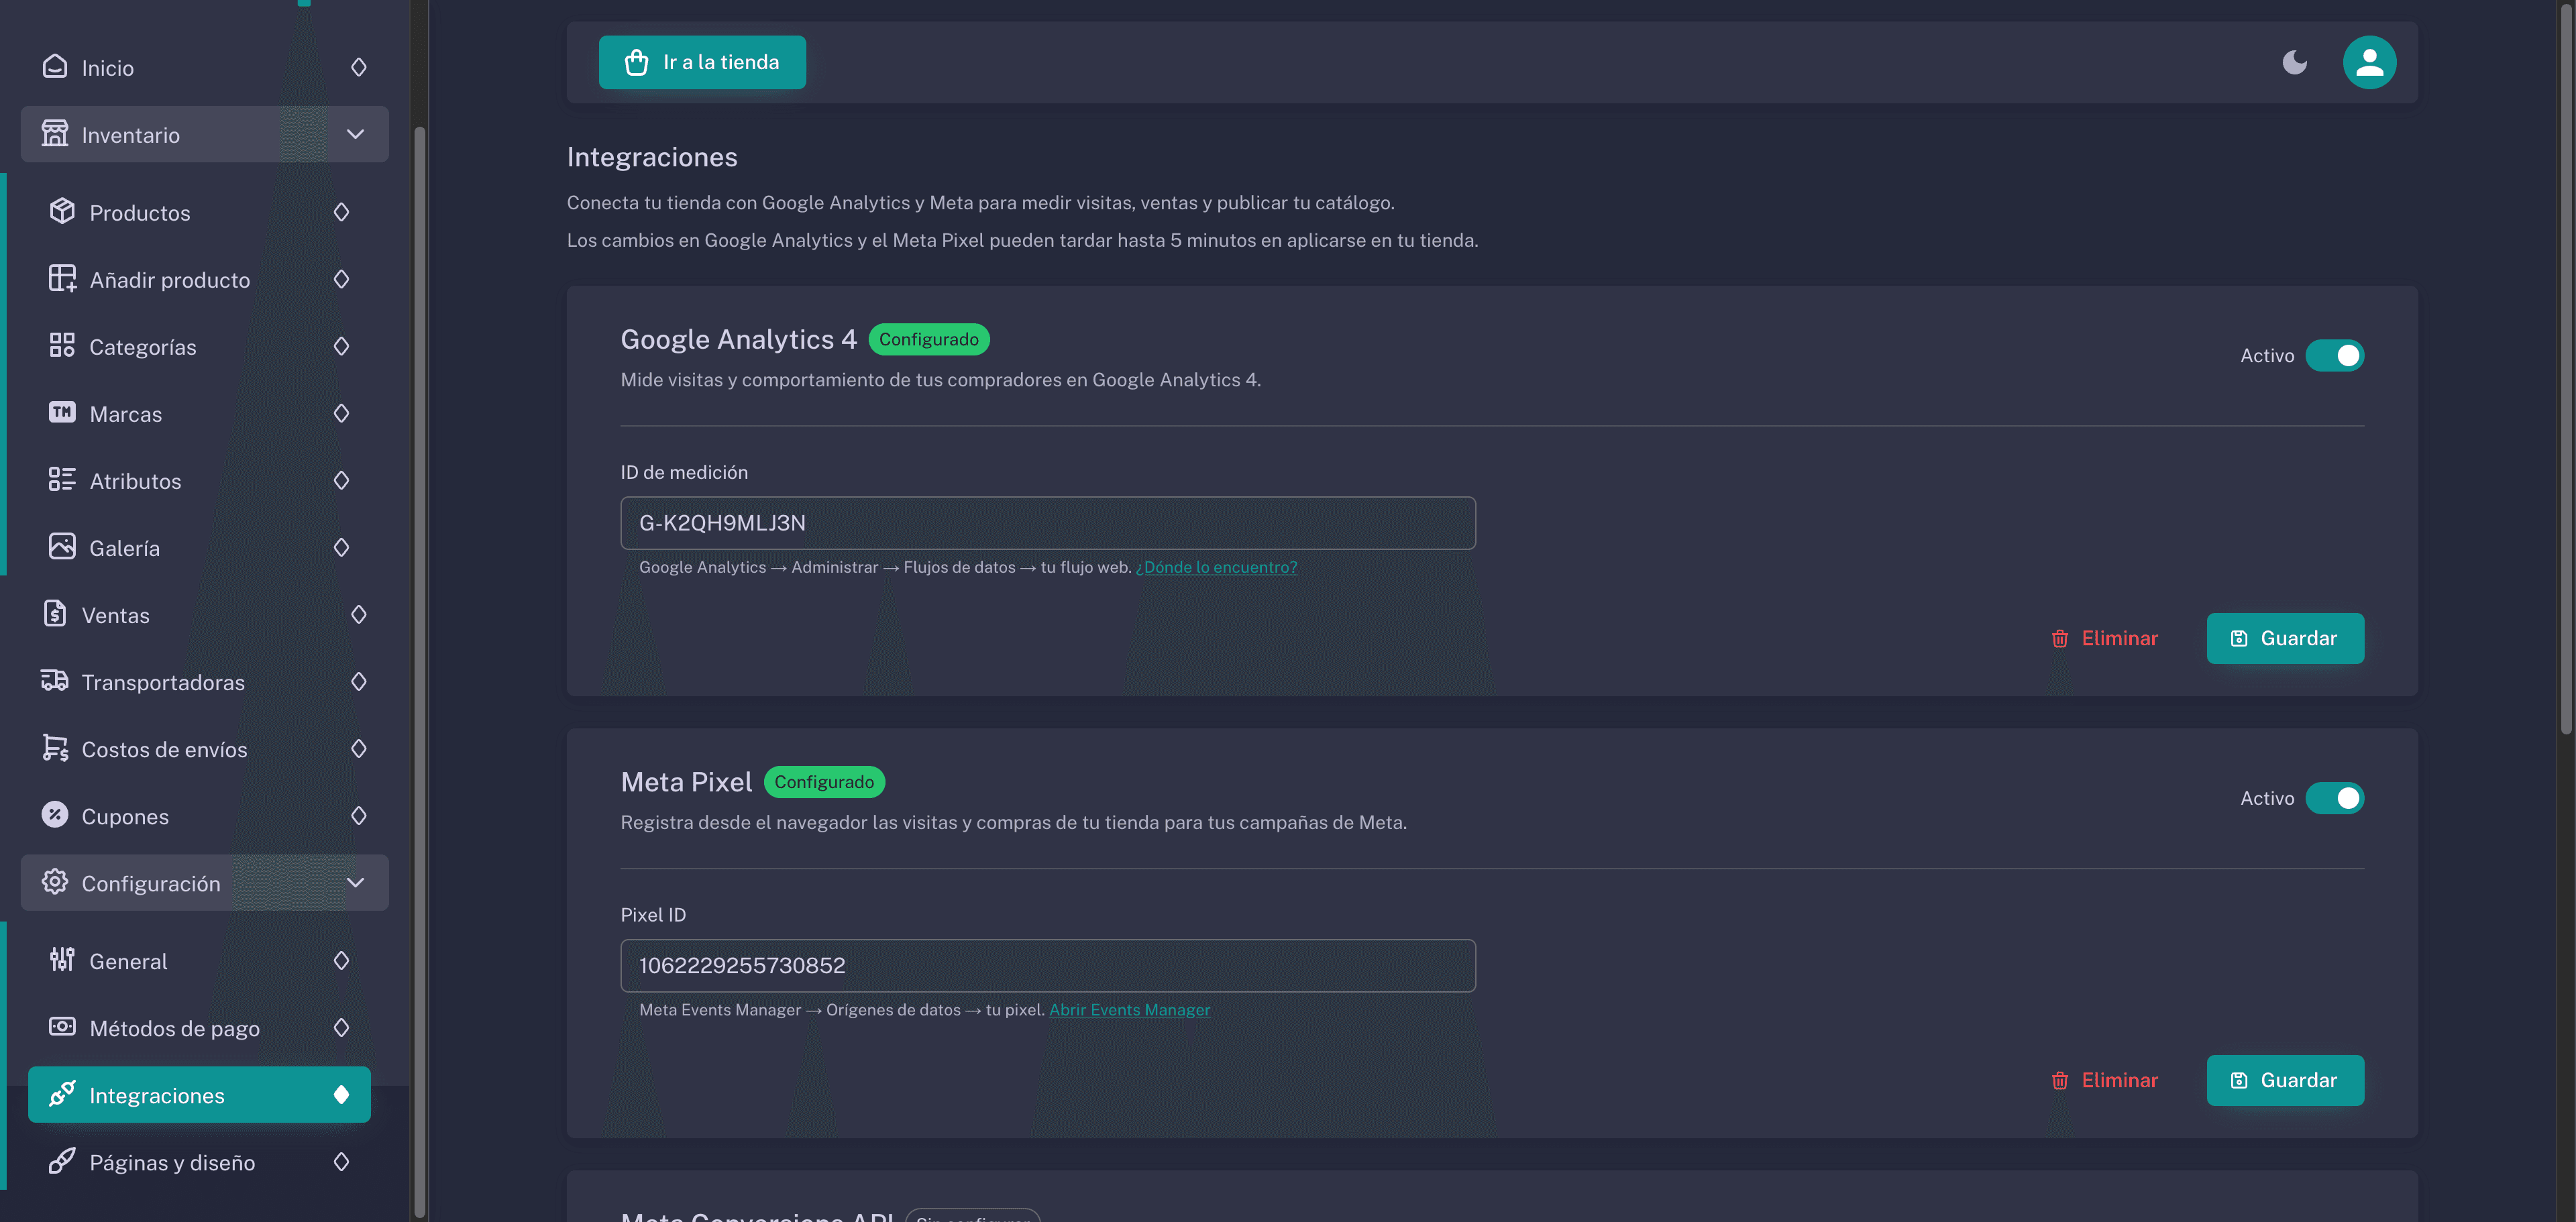
Task: Collapse the Configuración menu chevron
Action: pyautogui.click(x=355, y=882)
